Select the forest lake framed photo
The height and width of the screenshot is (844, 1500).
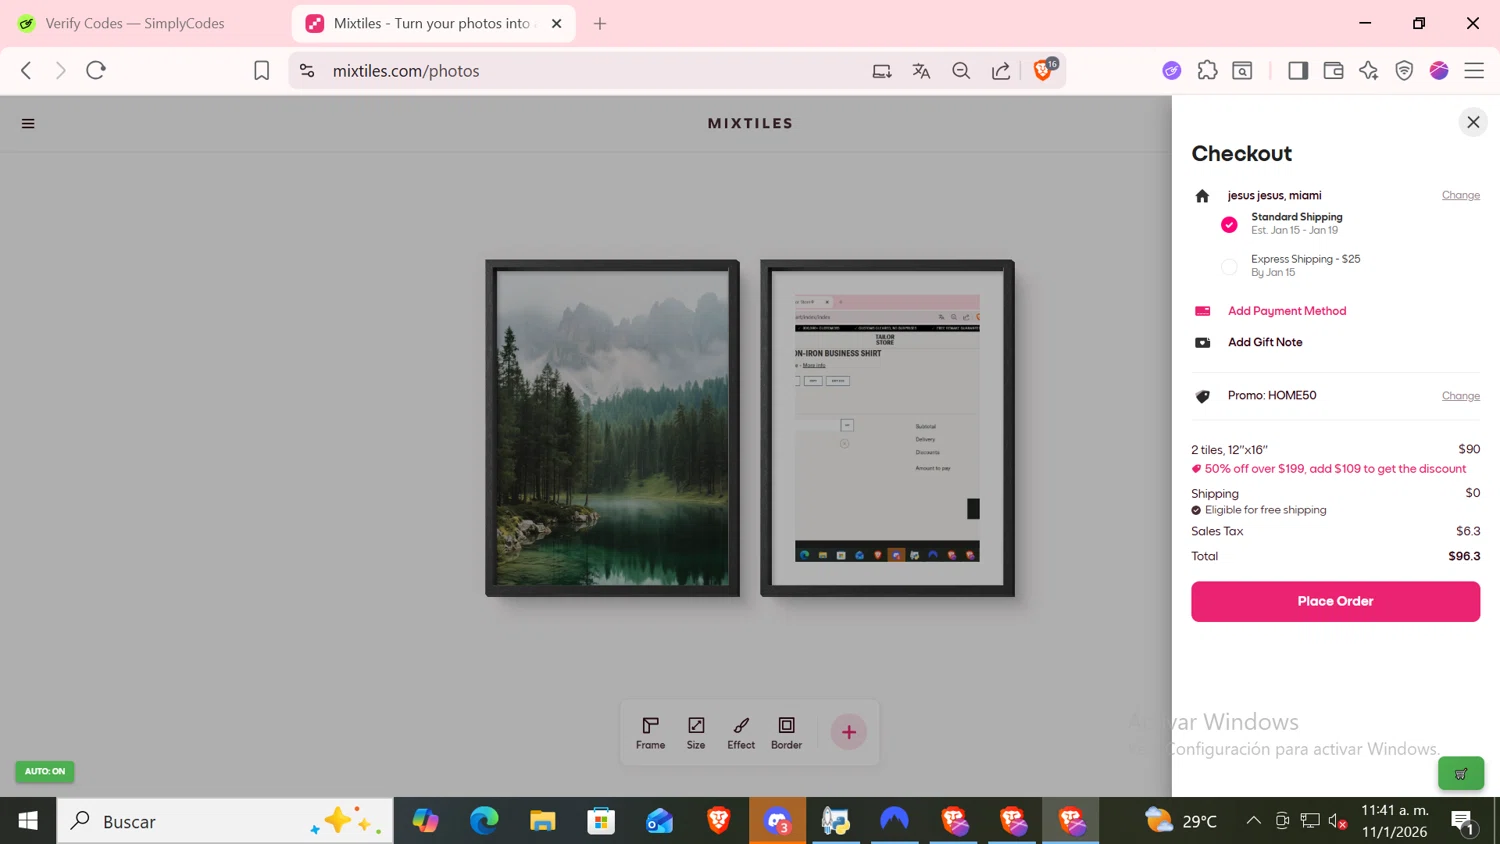(x=612, y=428)
